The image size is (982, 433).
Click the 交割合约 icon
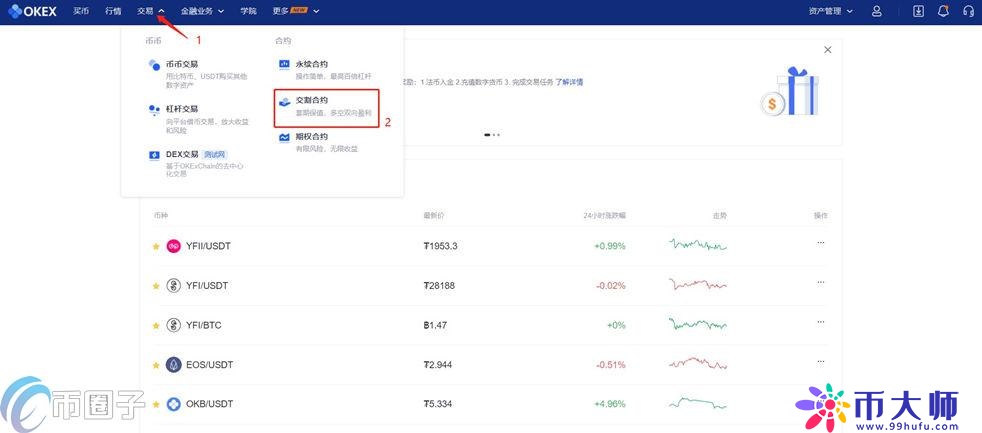pos(284,101)
